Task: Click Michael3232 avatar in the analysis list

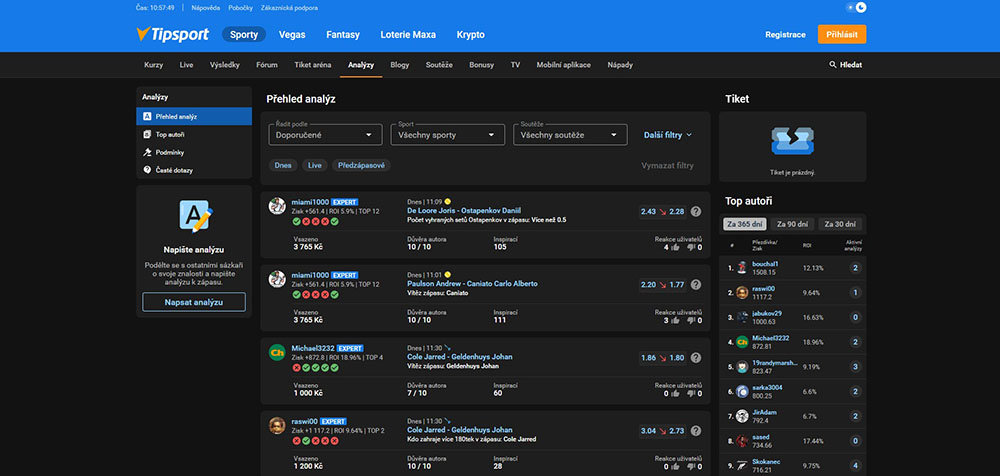Action: tap(277, 353)
